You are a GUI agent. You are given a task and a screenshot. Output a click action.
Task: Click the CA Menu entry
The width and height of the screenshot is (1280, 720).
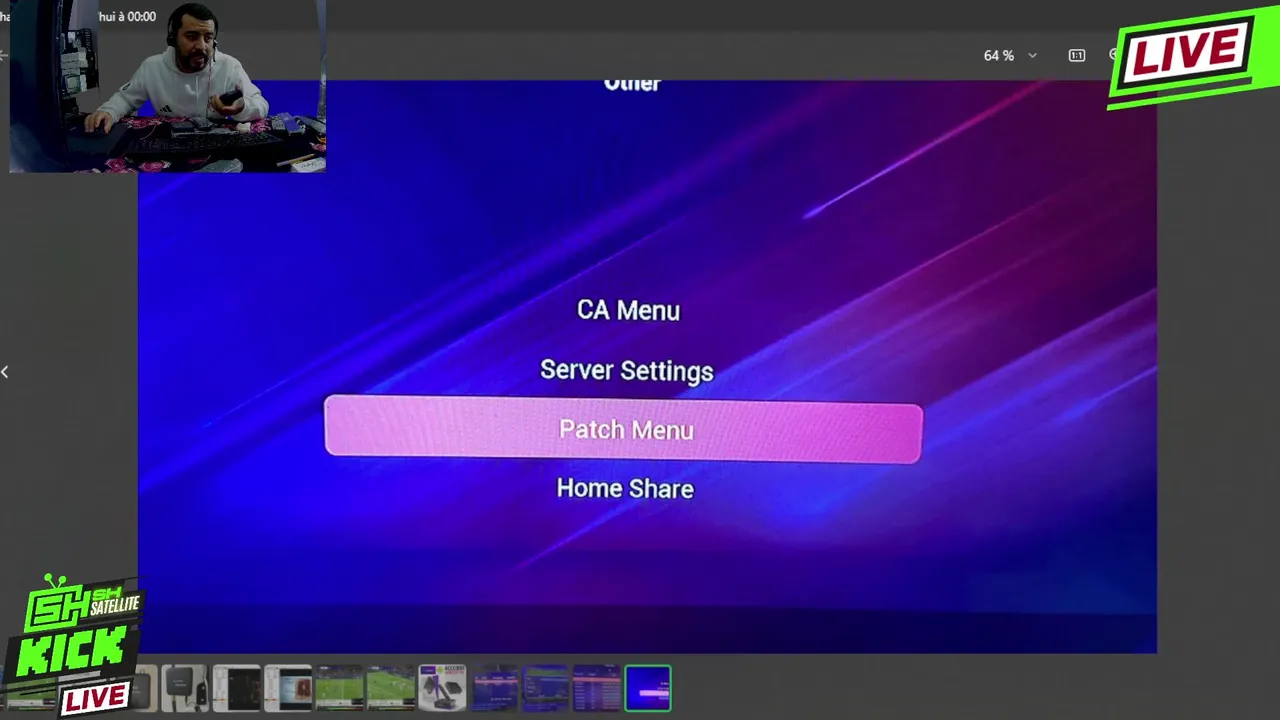click(628, 310)
